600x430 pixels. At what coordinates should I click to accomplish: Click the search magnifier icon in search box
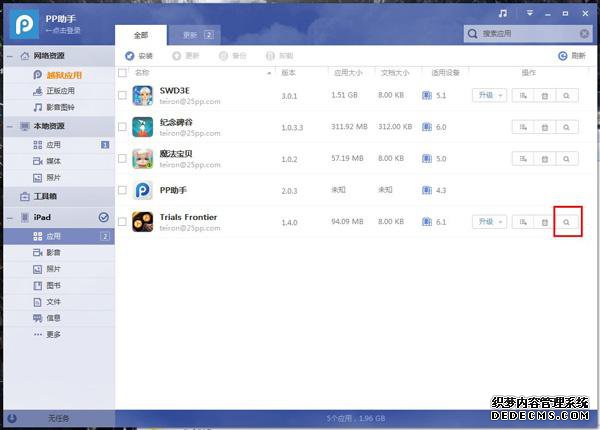pos(473,34)
